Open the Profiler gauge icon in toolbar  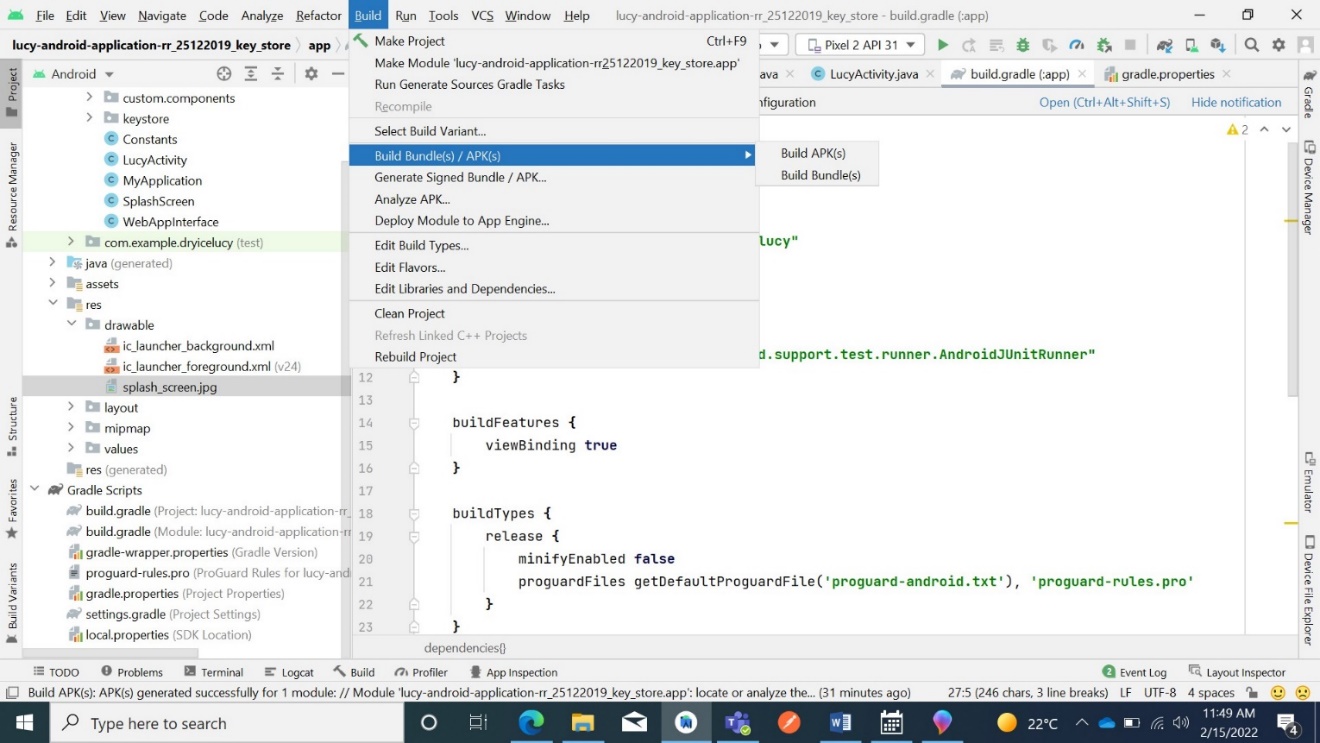tap(1076, 45)
